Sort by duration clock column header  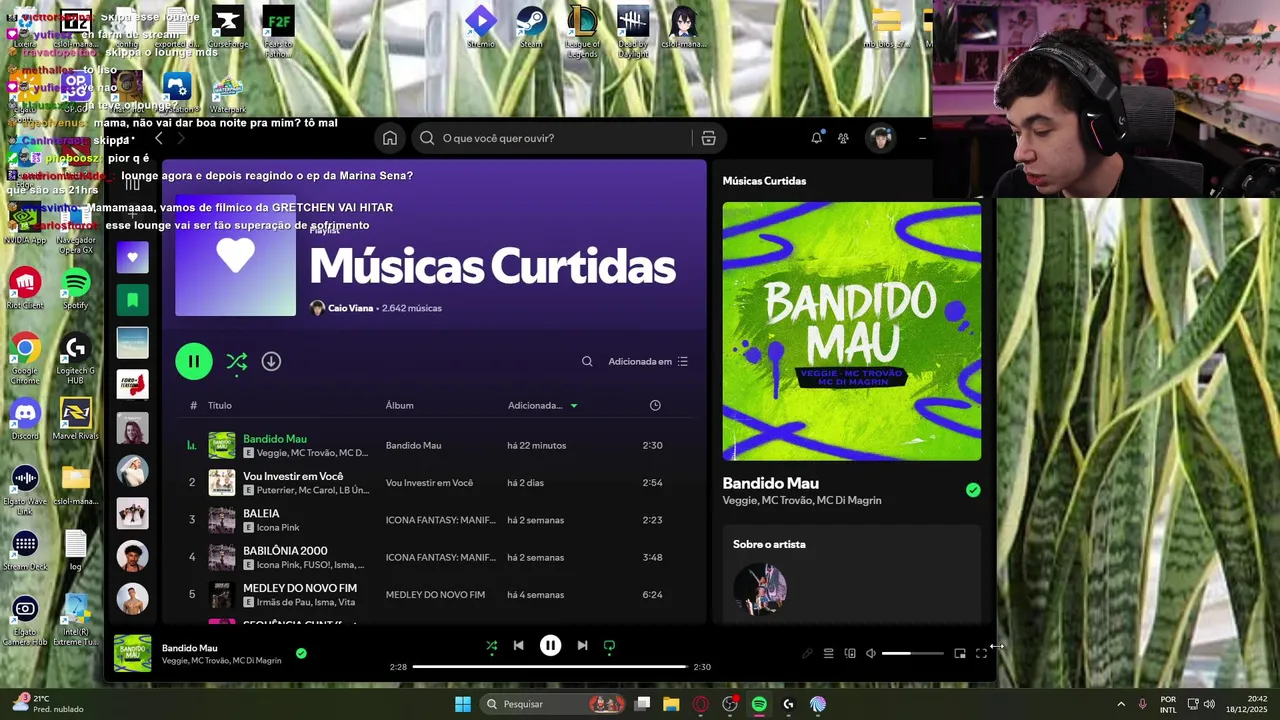pyautogui.click(x=655, y=405)
